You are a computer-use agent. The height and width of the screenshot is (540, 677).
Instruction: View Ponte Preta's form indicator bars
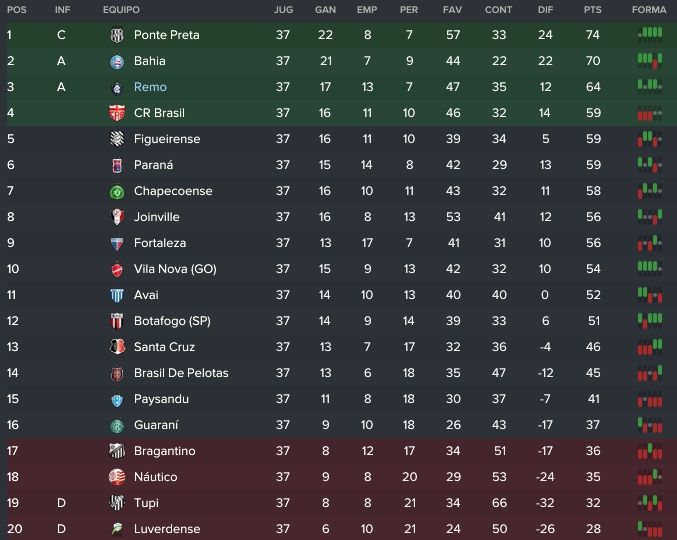pyautogui.click(x=650, y=35)
